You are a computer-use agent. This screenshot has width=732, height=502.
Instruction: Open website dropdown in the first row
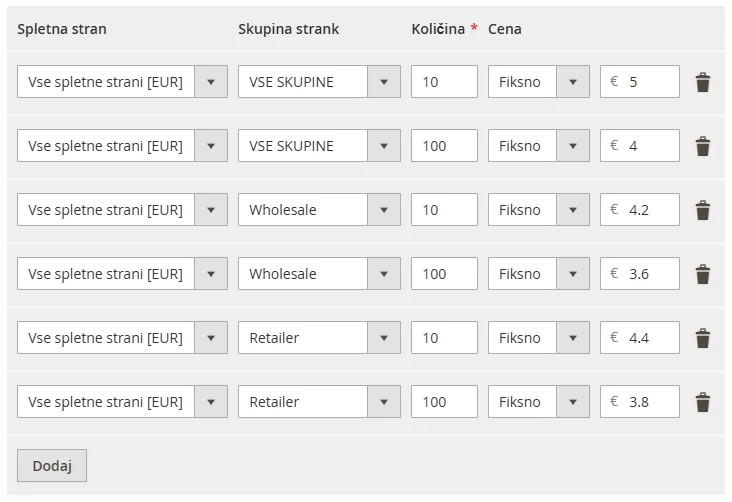tap(122, 82)
